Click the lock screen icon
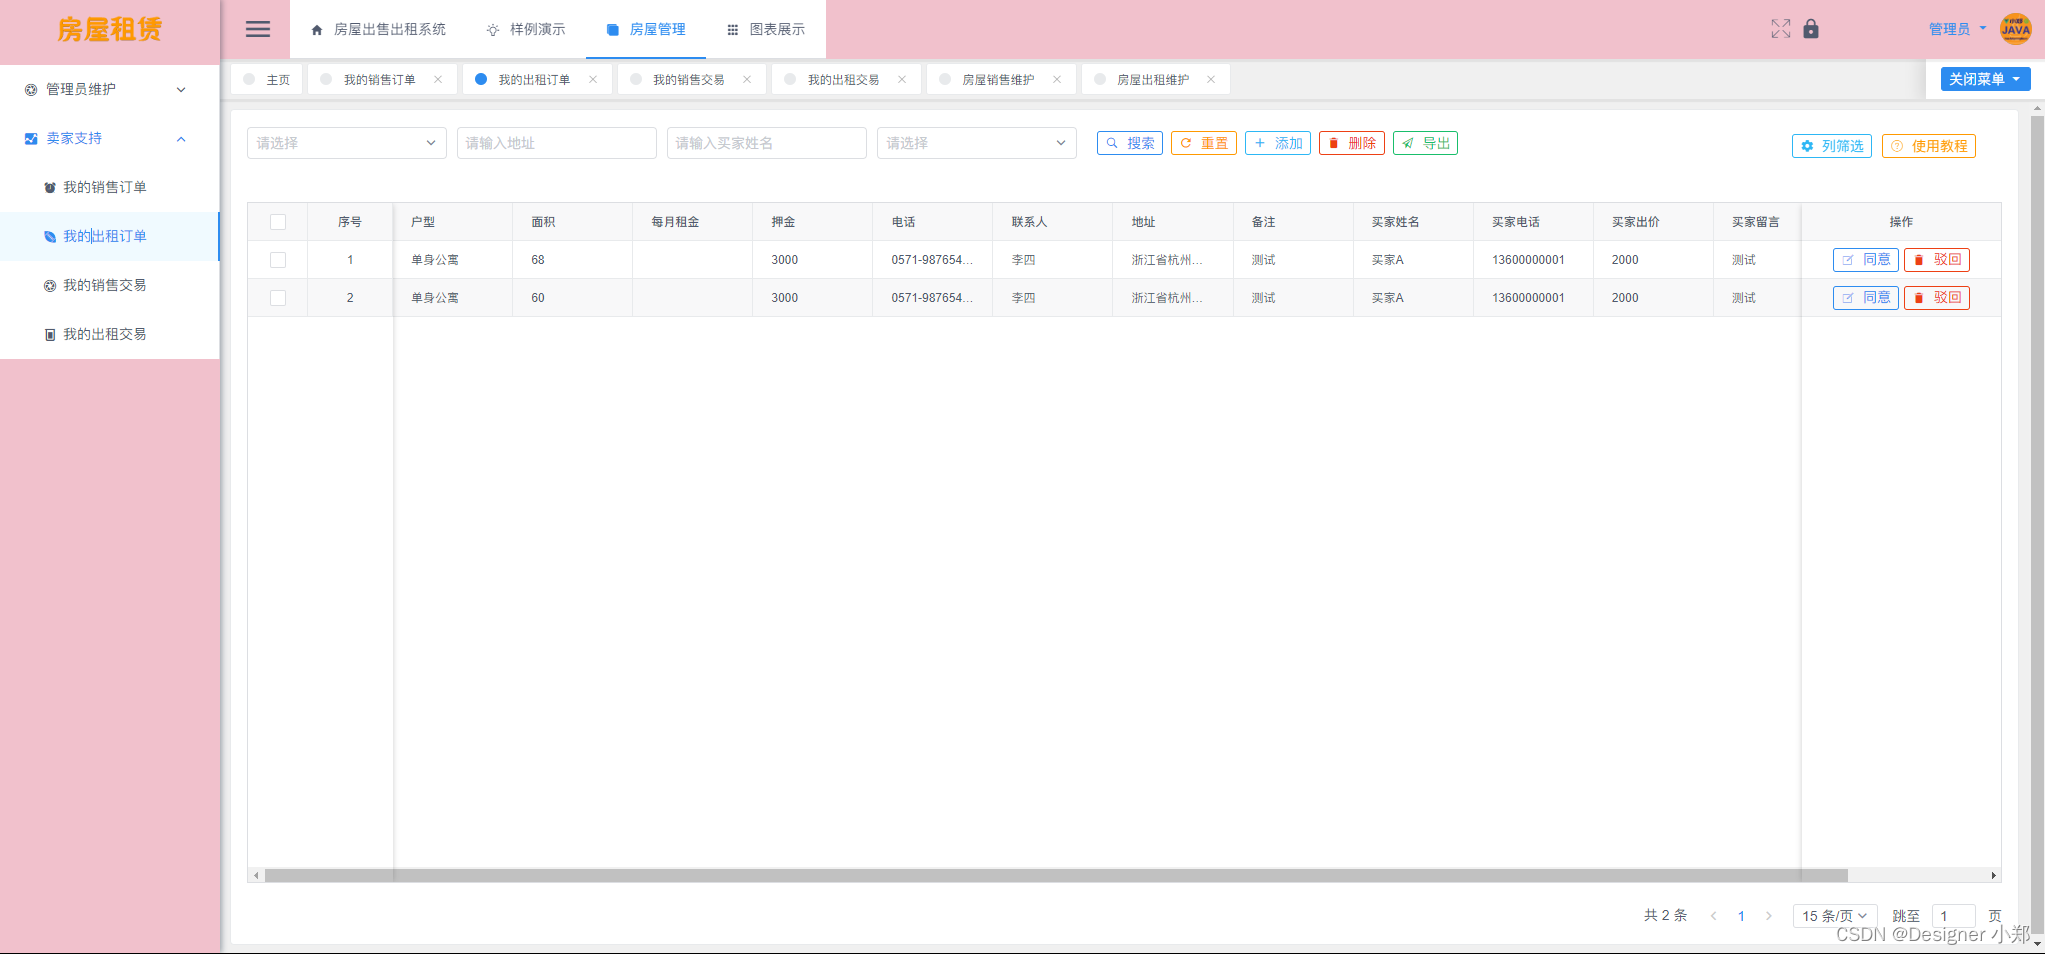This screenshot has height=954, width=2045. [x=1811, y=29]
